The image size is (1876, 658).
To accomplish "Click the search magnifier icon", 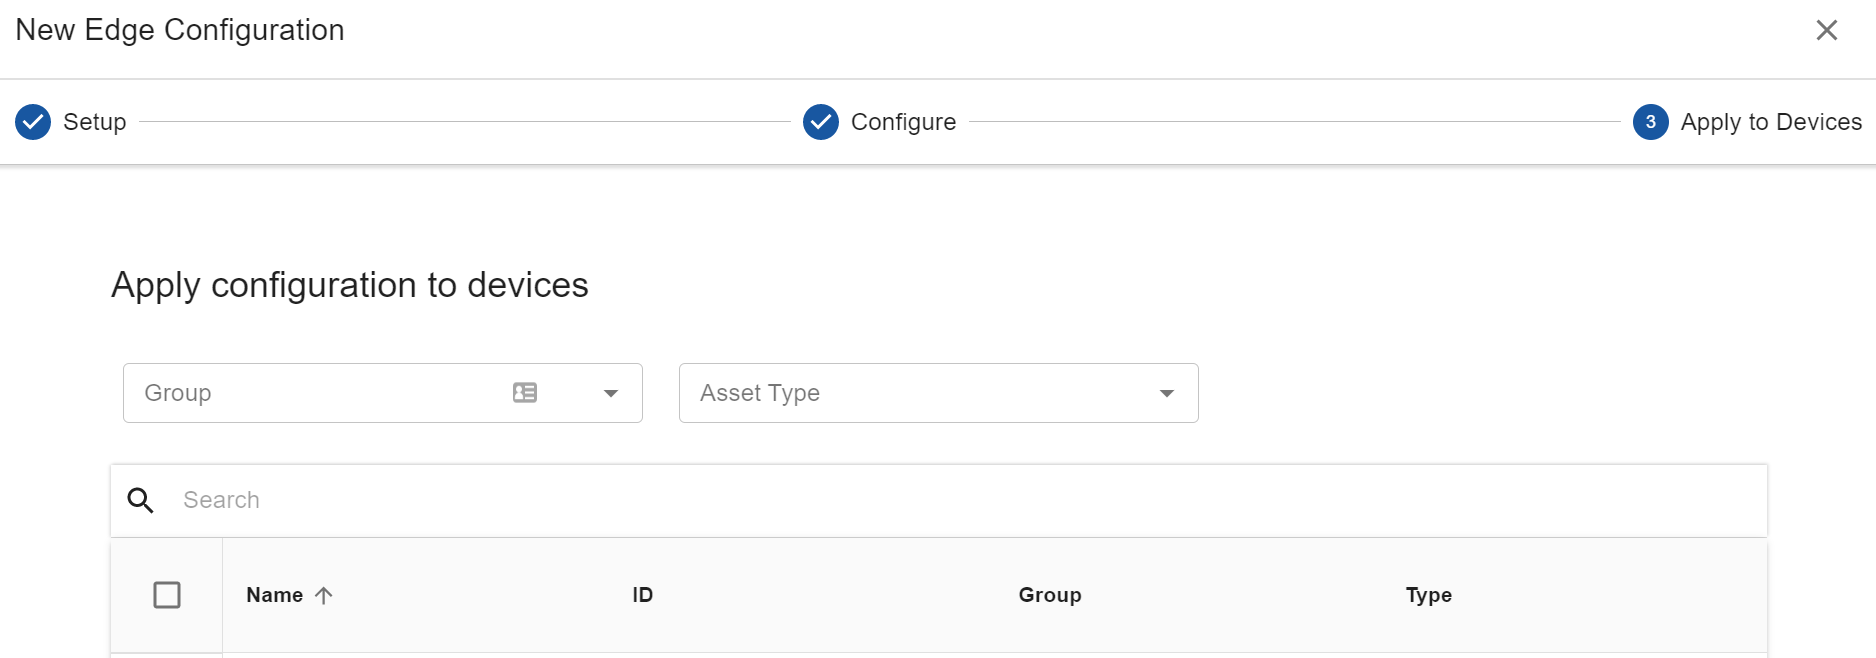I will coord(141,500).
